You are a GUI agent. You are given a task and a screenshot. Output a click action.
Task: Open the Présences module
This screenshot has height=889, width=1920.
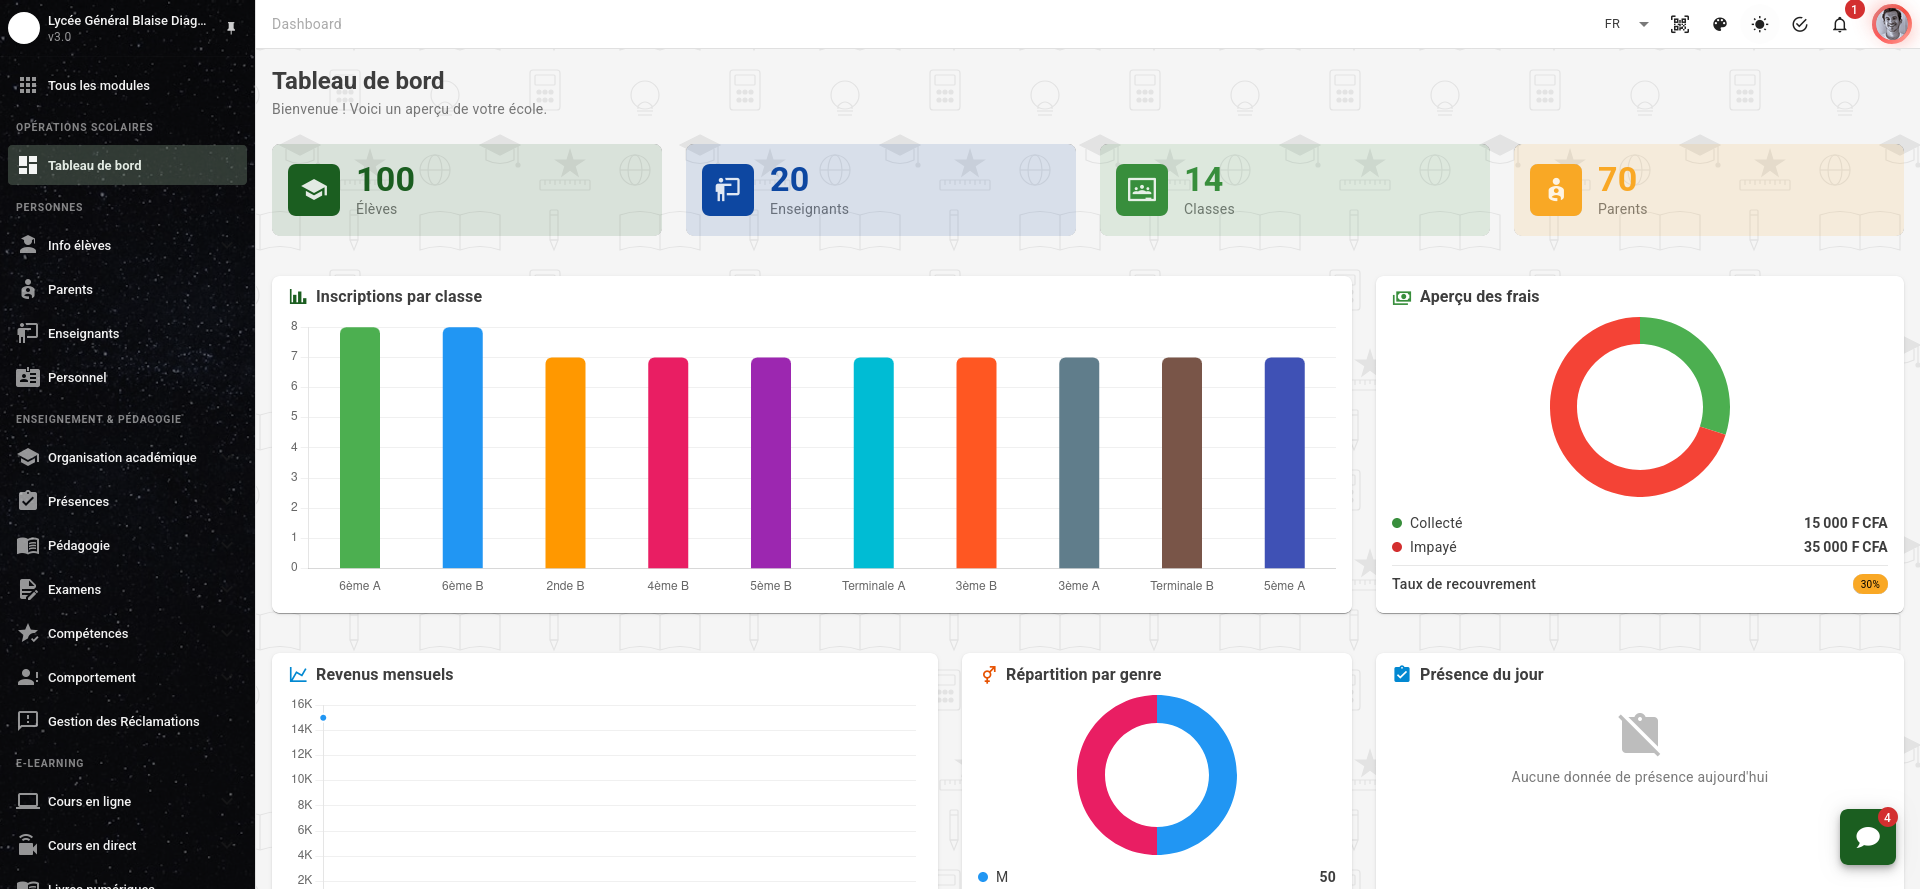[127, 501]
